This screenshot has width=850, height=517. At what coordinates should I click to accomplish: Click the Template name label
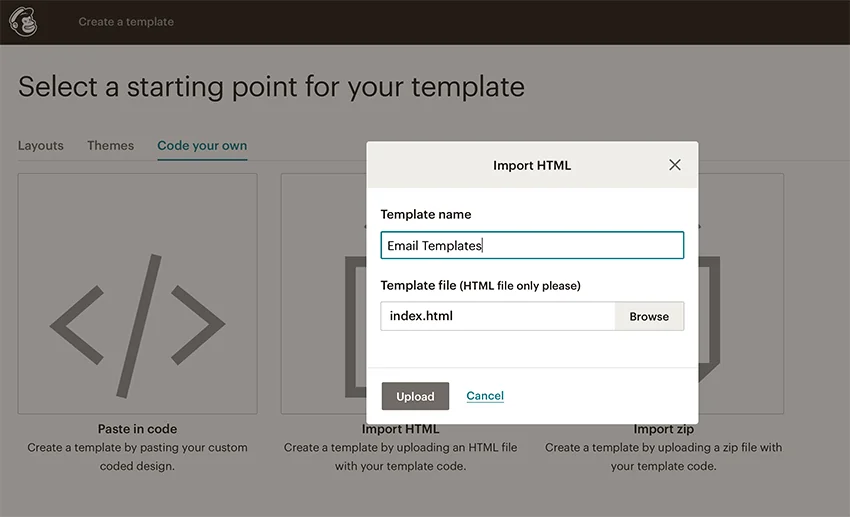426,214
